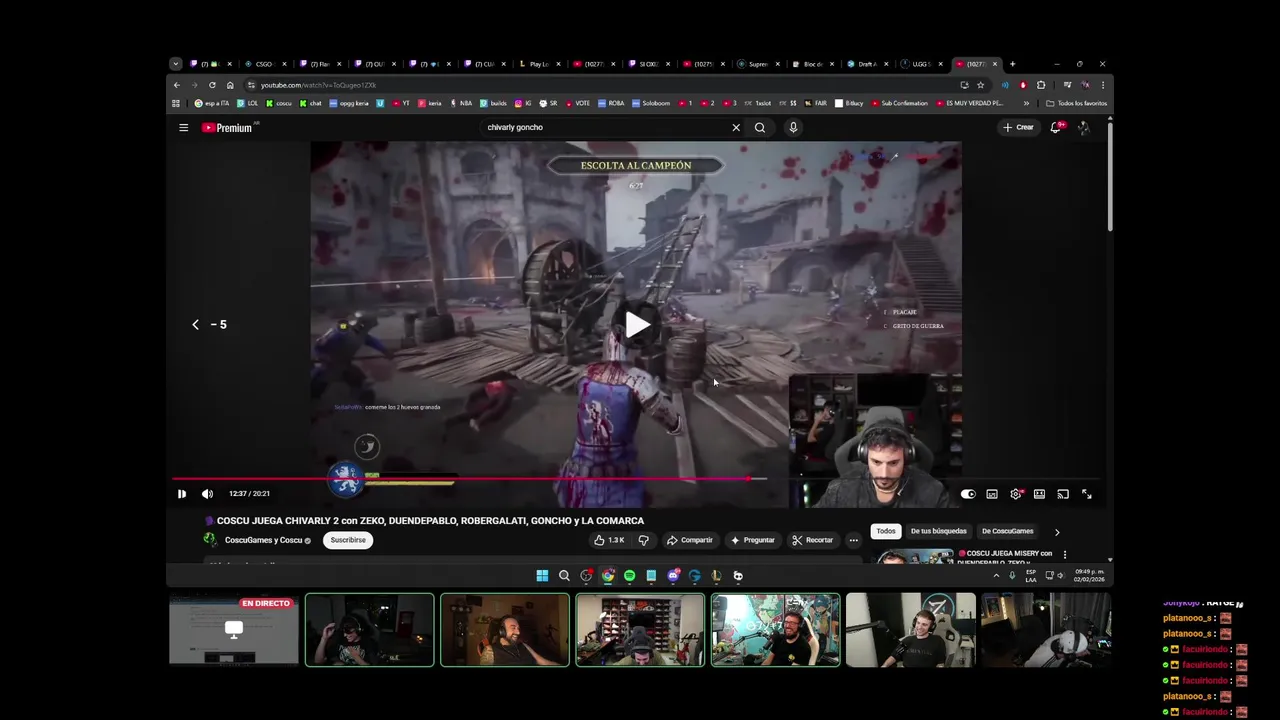Viewport: 1280px width, 720px height.
Task: Open taskbar clock 09:49 p. m.
Action: (x=1089, y=575)
